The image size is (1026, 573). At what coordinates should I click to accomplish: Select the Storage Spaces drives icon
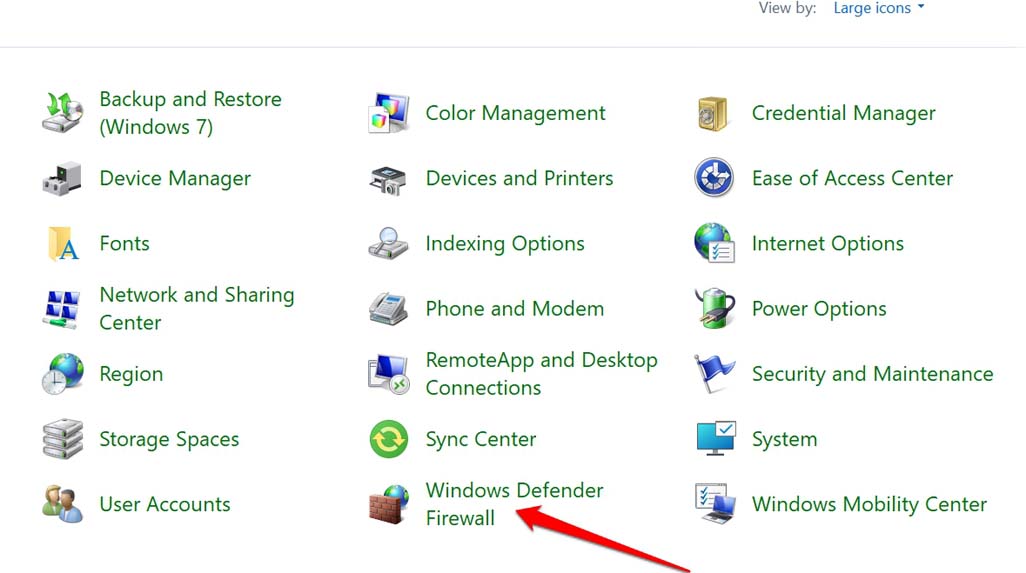pos(62,440)
